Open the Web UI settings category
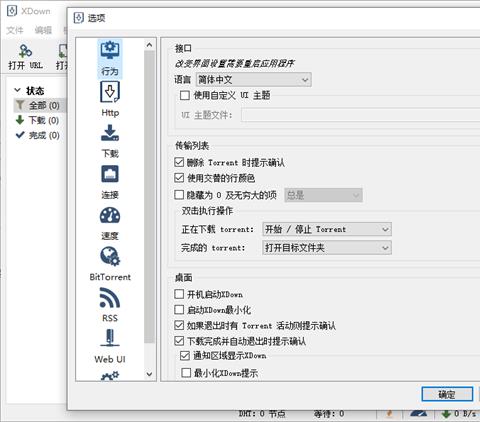This screenshot has width=480, height=422. coord(110,346)
